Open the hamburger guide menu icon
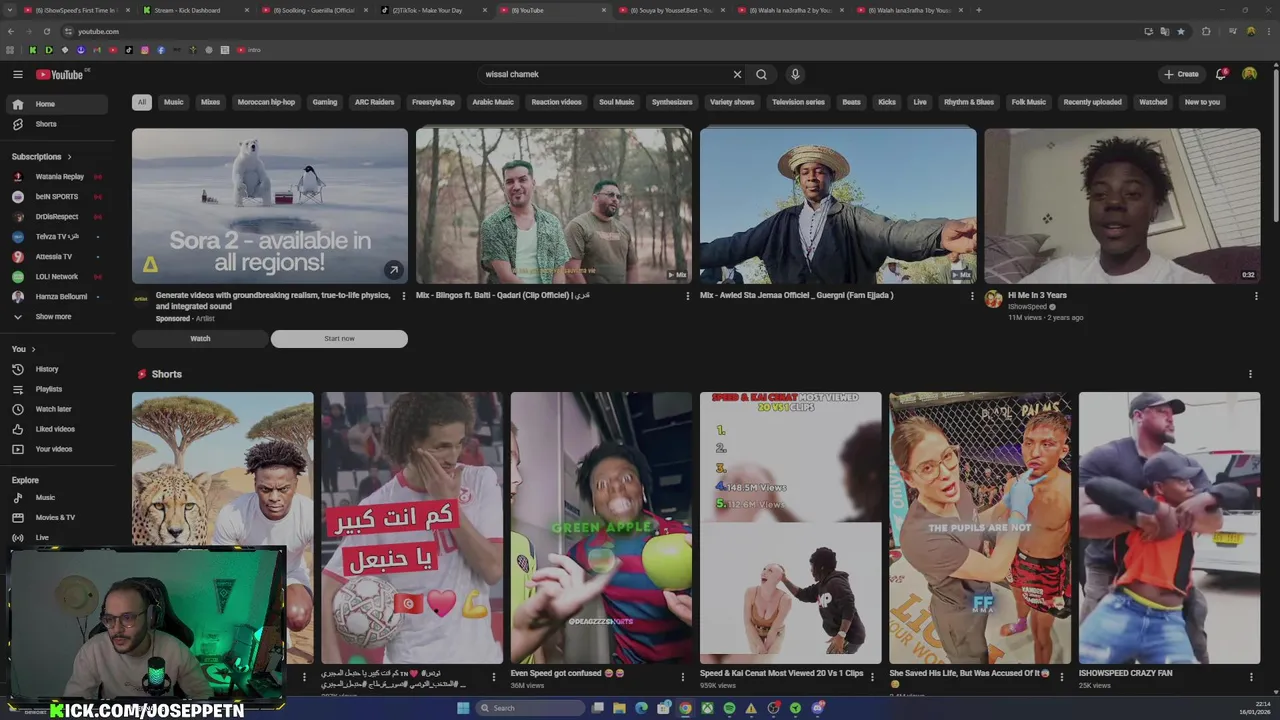1280x720 pixels. point(17,74)
